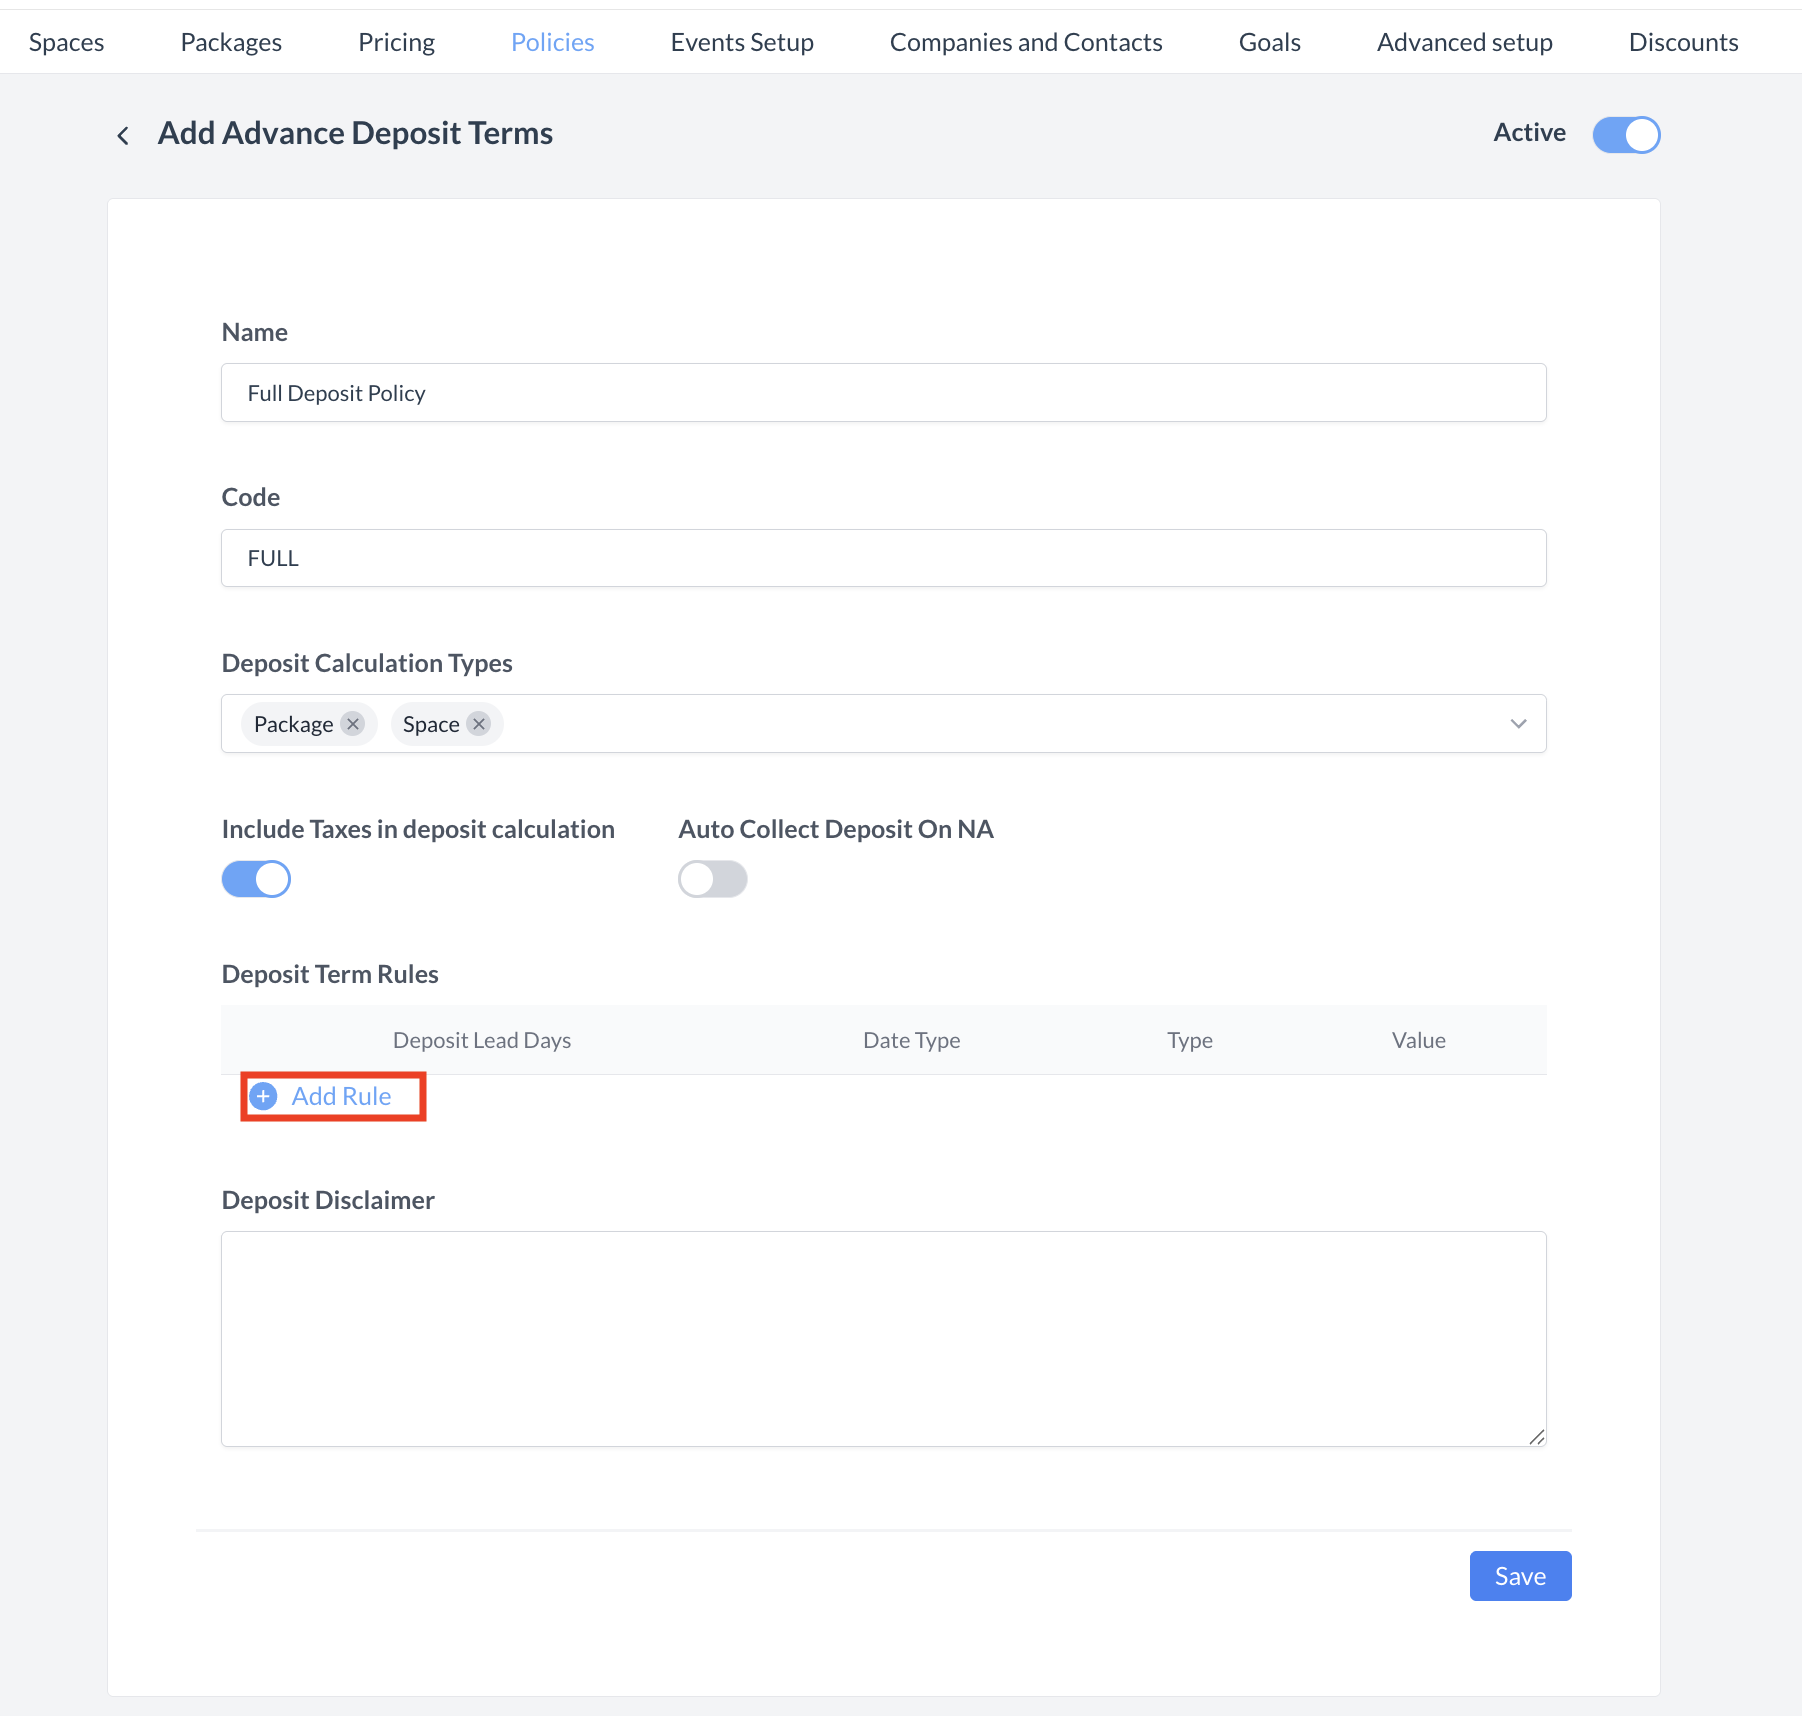Grab the Deposit Disclaimer resize handle
Image resolution: width=1802 pixels, height=1716 pixels.
1536,1437
